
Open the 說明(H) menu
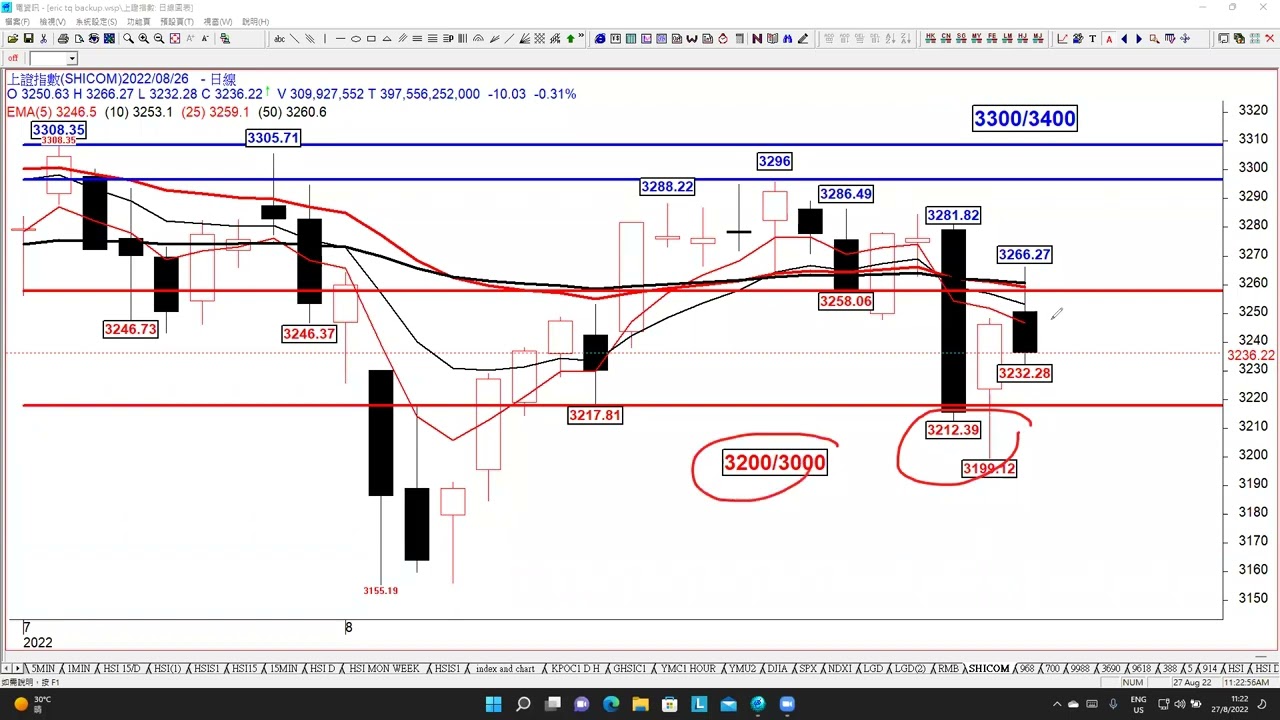pos(256,21)
